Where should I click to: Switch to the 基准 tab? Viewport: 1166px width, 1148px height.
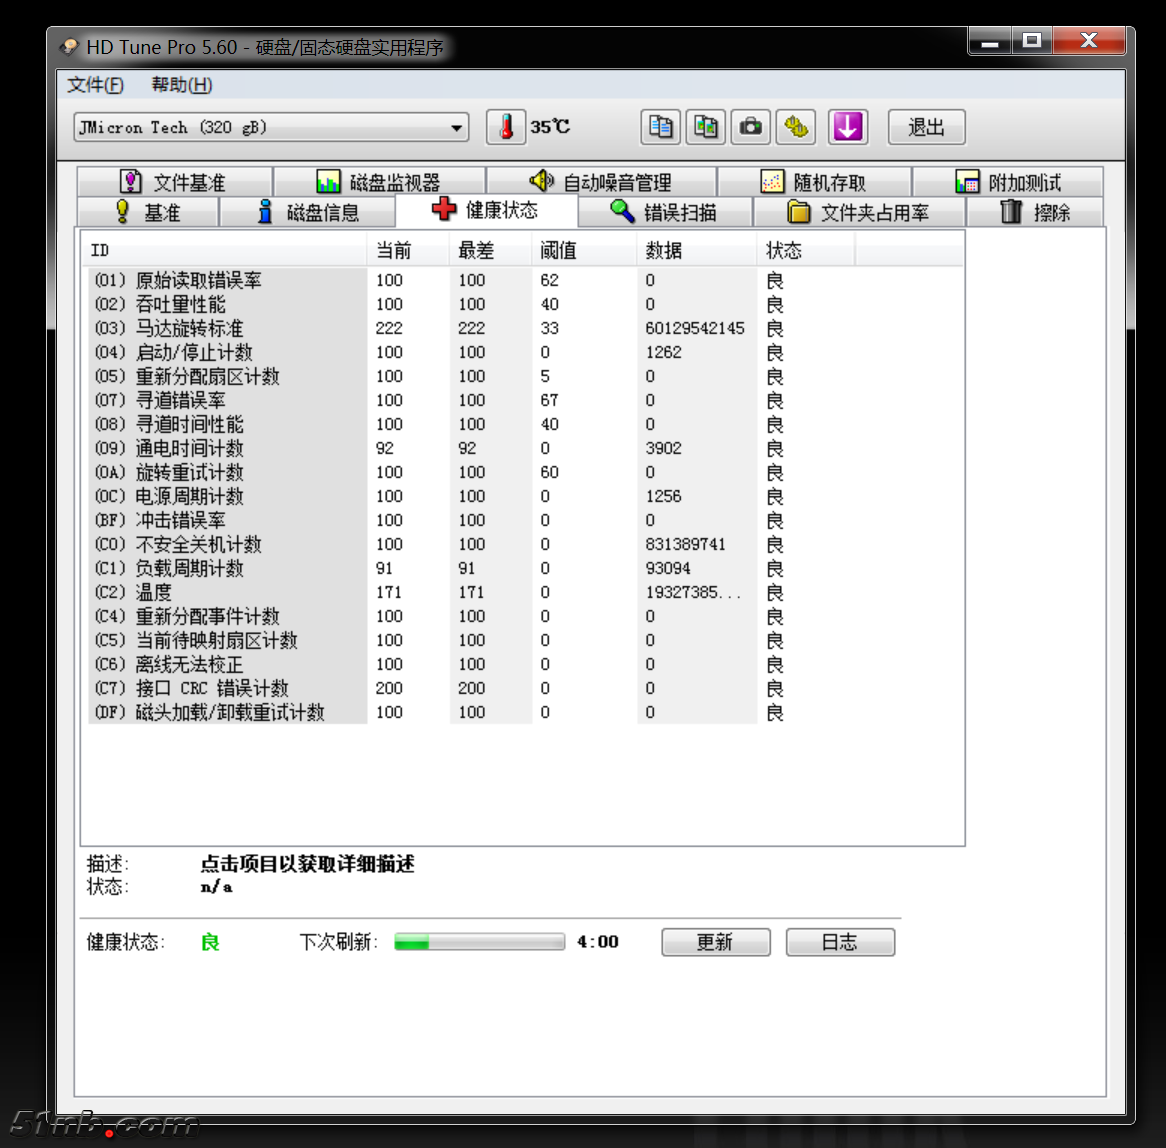tap(148, 213)
